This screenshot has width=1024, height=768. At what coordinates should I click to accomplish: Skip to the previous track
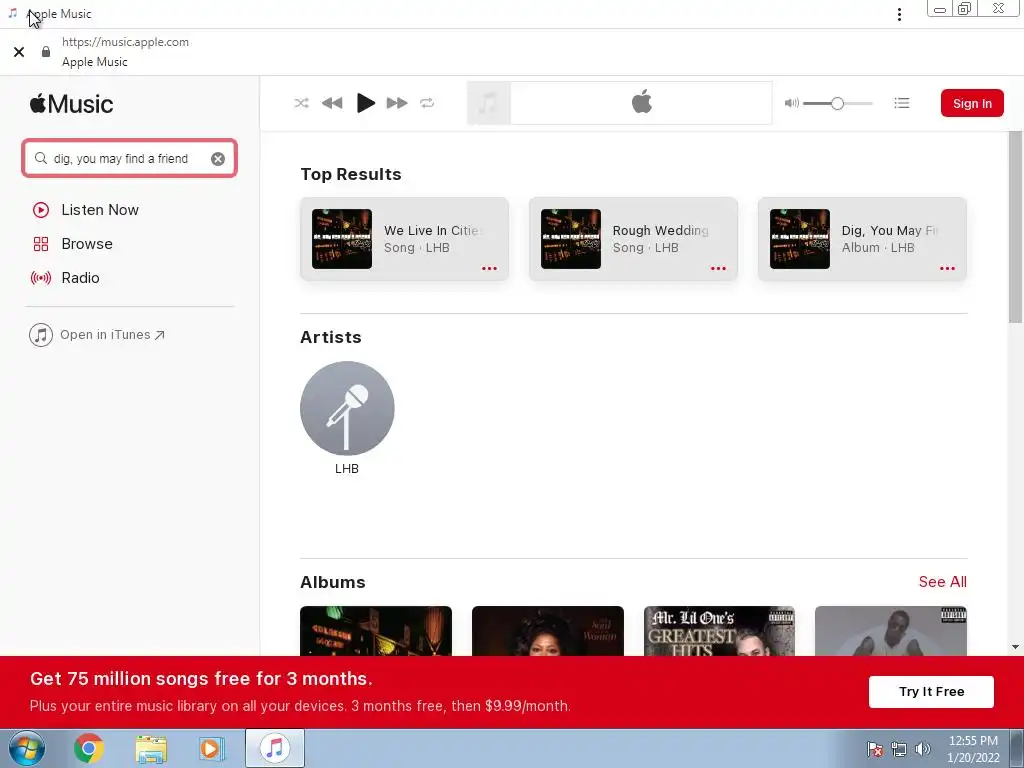(x=332, y=103)
